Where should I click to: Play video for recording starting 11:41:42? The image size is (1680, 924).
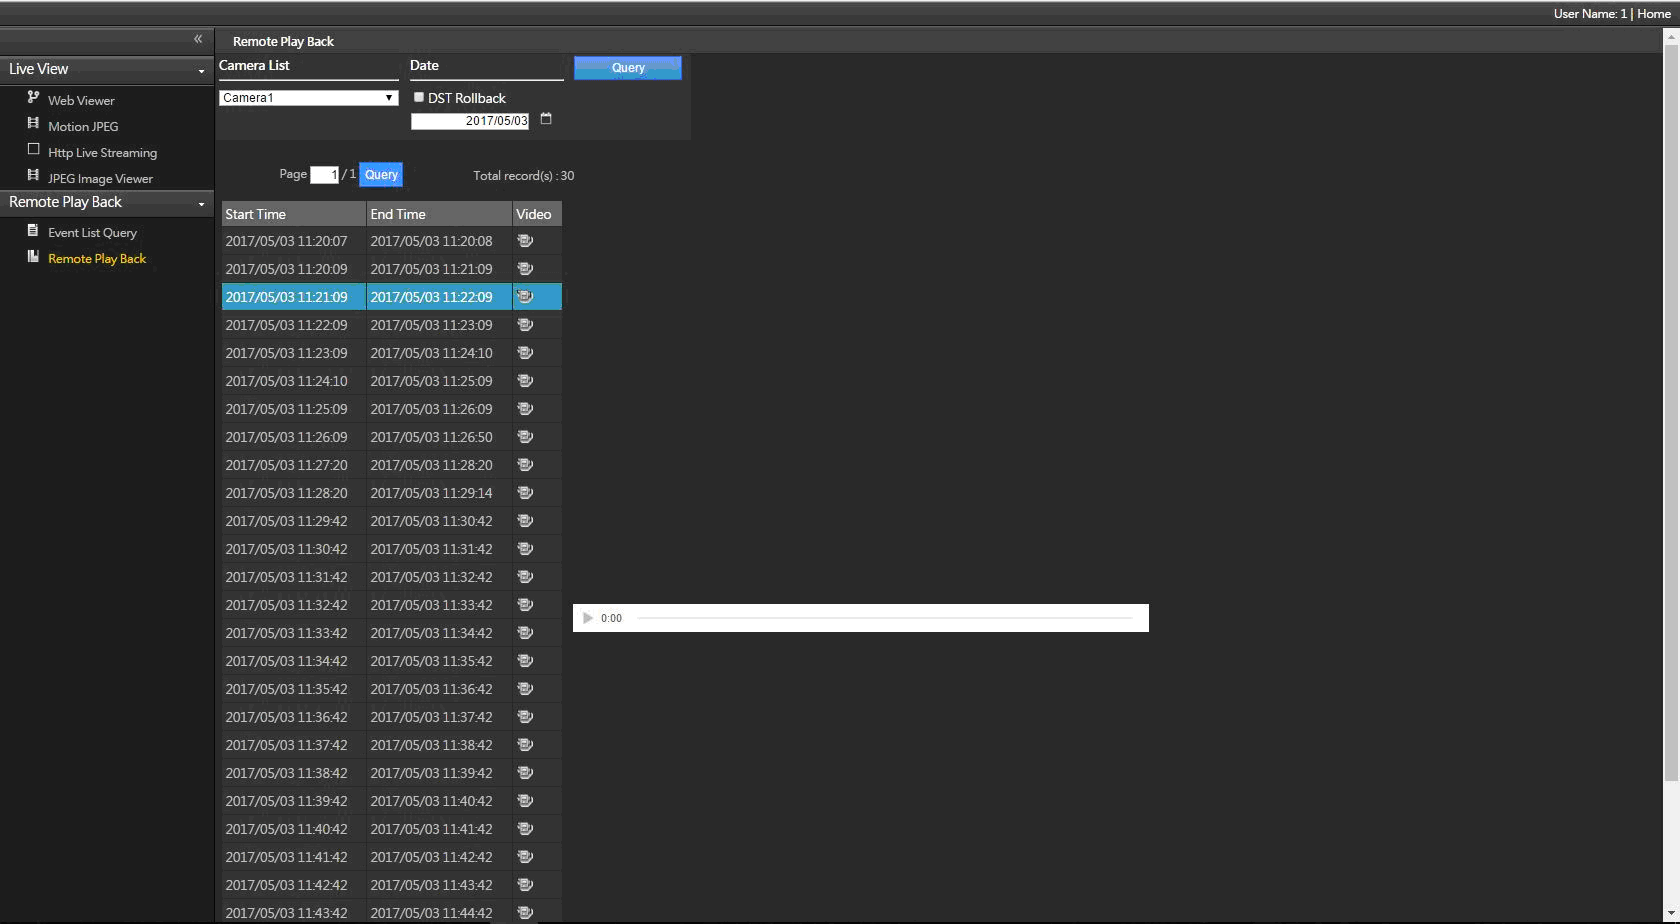pos(525,857)
